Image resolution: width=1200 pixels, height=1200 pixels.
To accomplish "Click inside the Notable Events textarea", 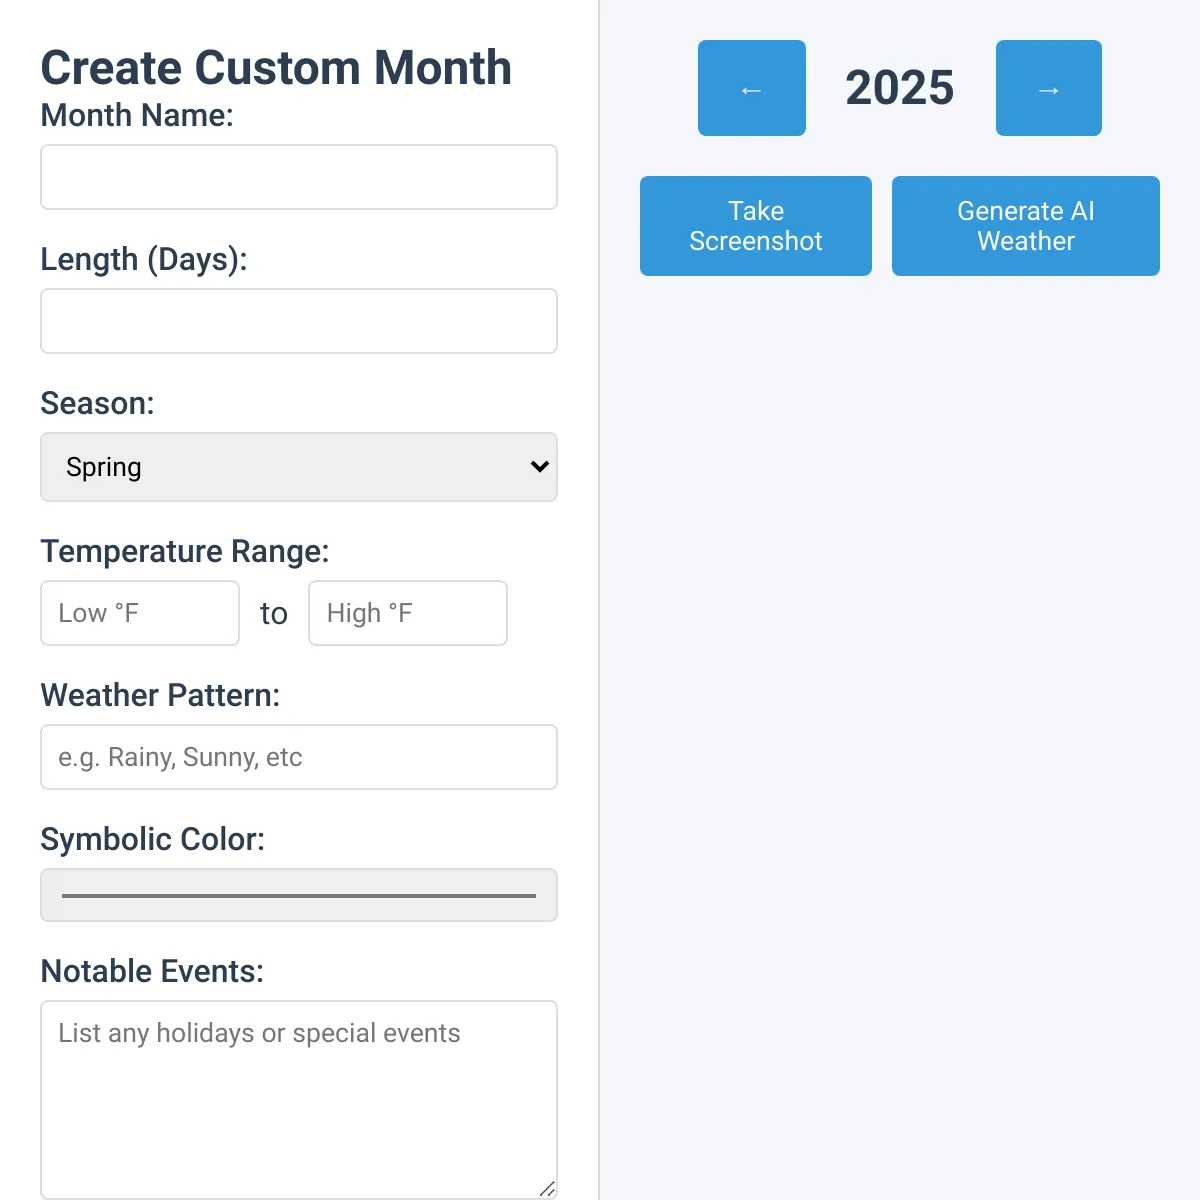I will pos(299,1100).
